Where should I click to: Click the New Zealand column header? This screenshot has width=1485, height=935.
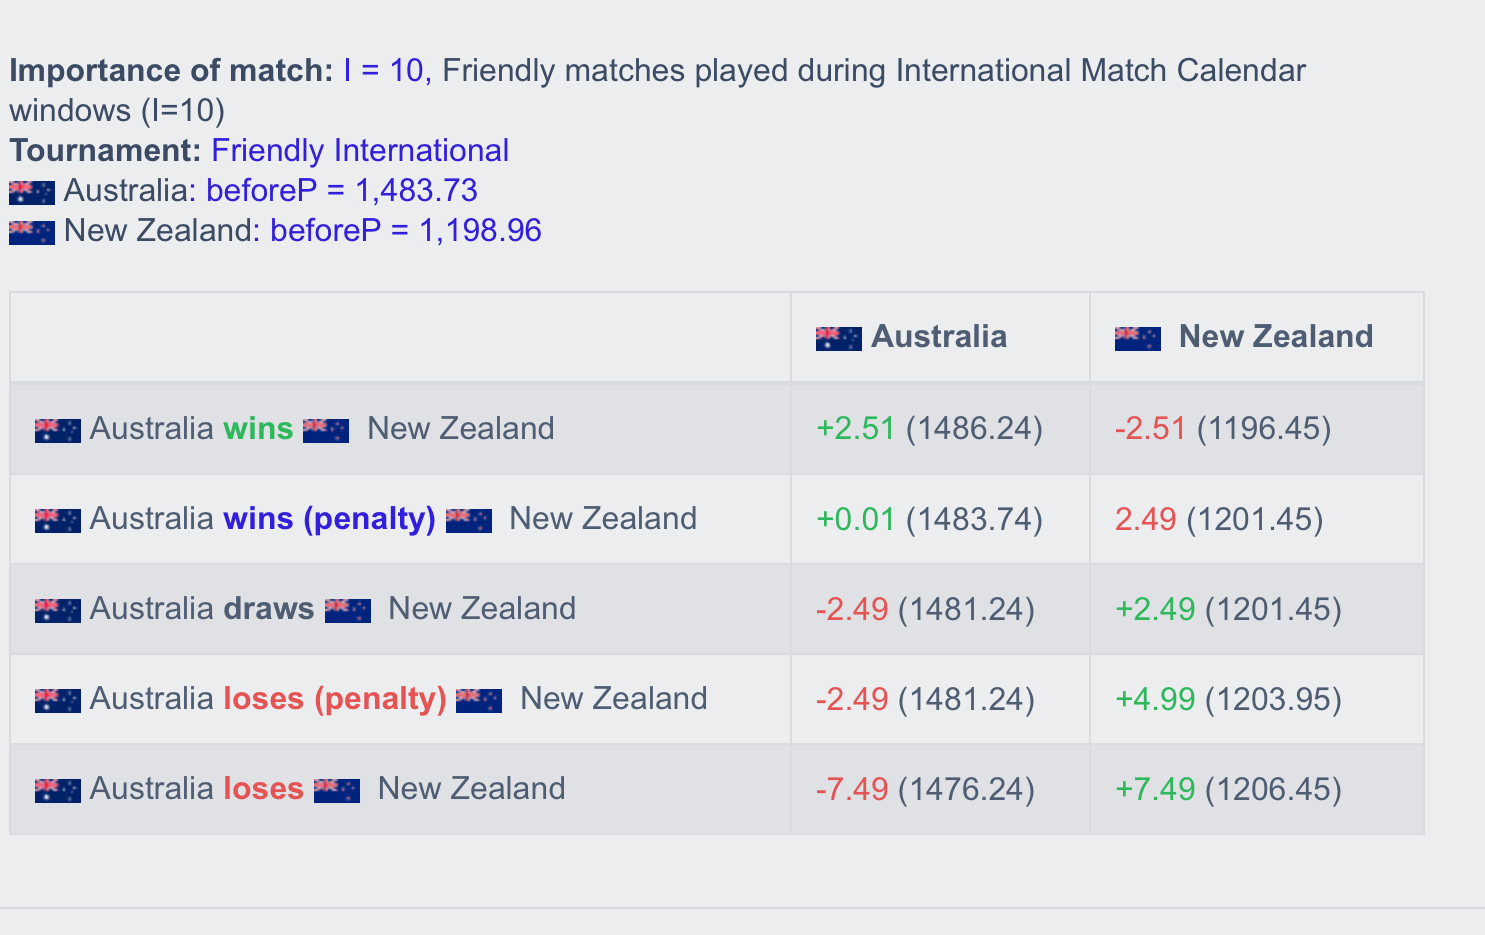point(1257,337)
